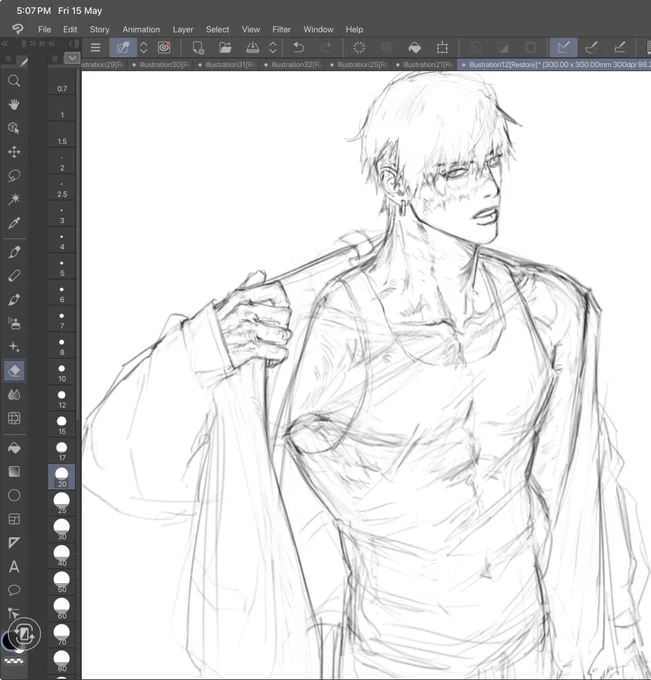Select the Move layer tool
651x680 pixels.
point(14,152)
